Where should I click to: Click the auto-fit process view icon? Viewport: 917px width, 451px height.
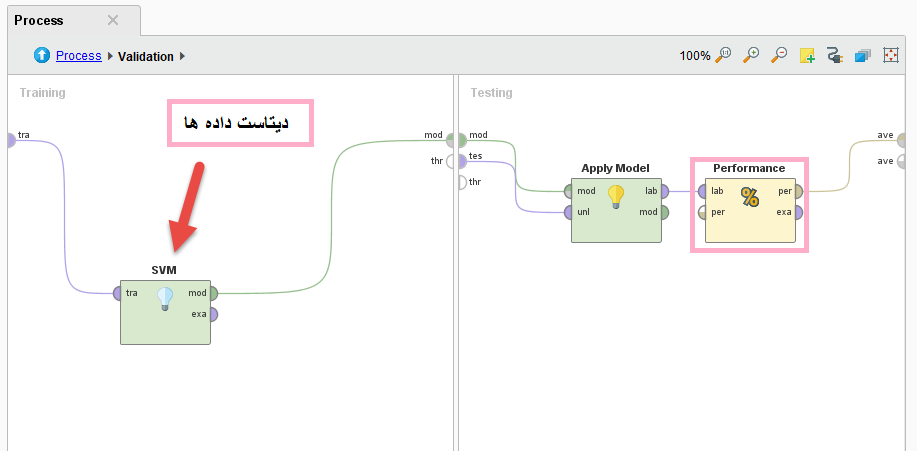[x=891, y=56]
